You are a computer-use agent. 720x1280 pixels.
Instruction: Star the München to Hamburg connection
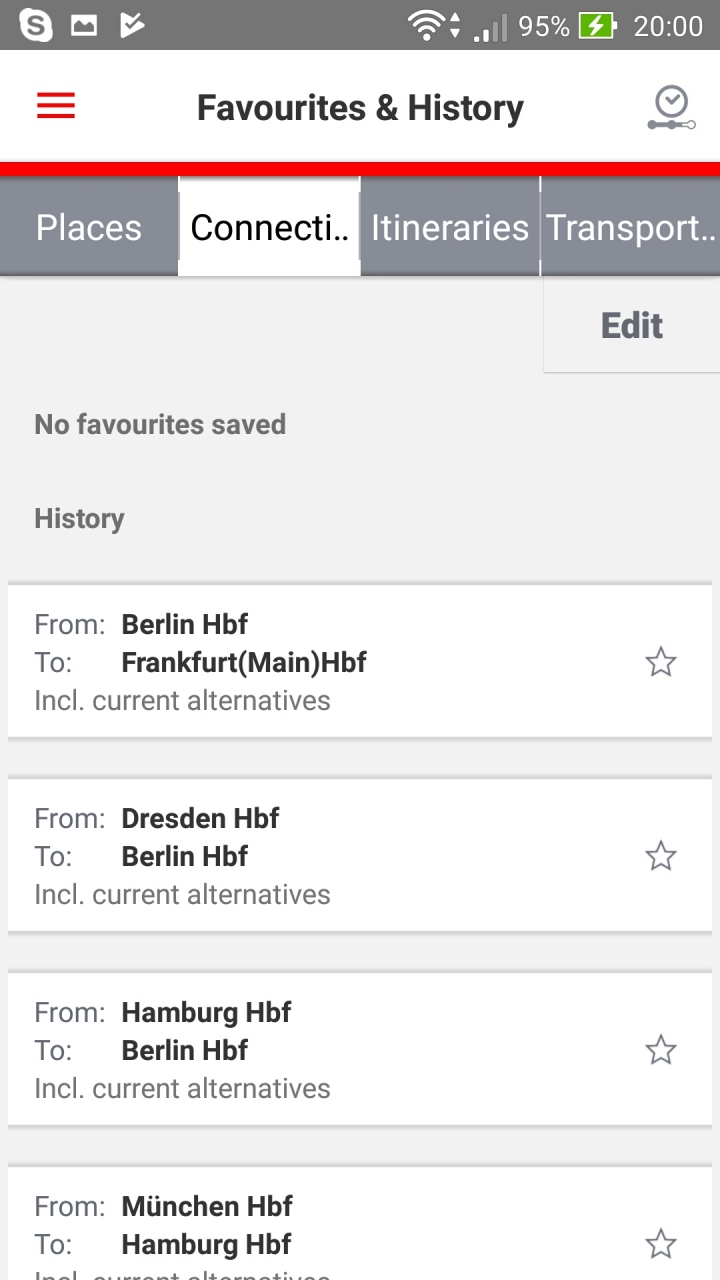[x=660, y=1244]
